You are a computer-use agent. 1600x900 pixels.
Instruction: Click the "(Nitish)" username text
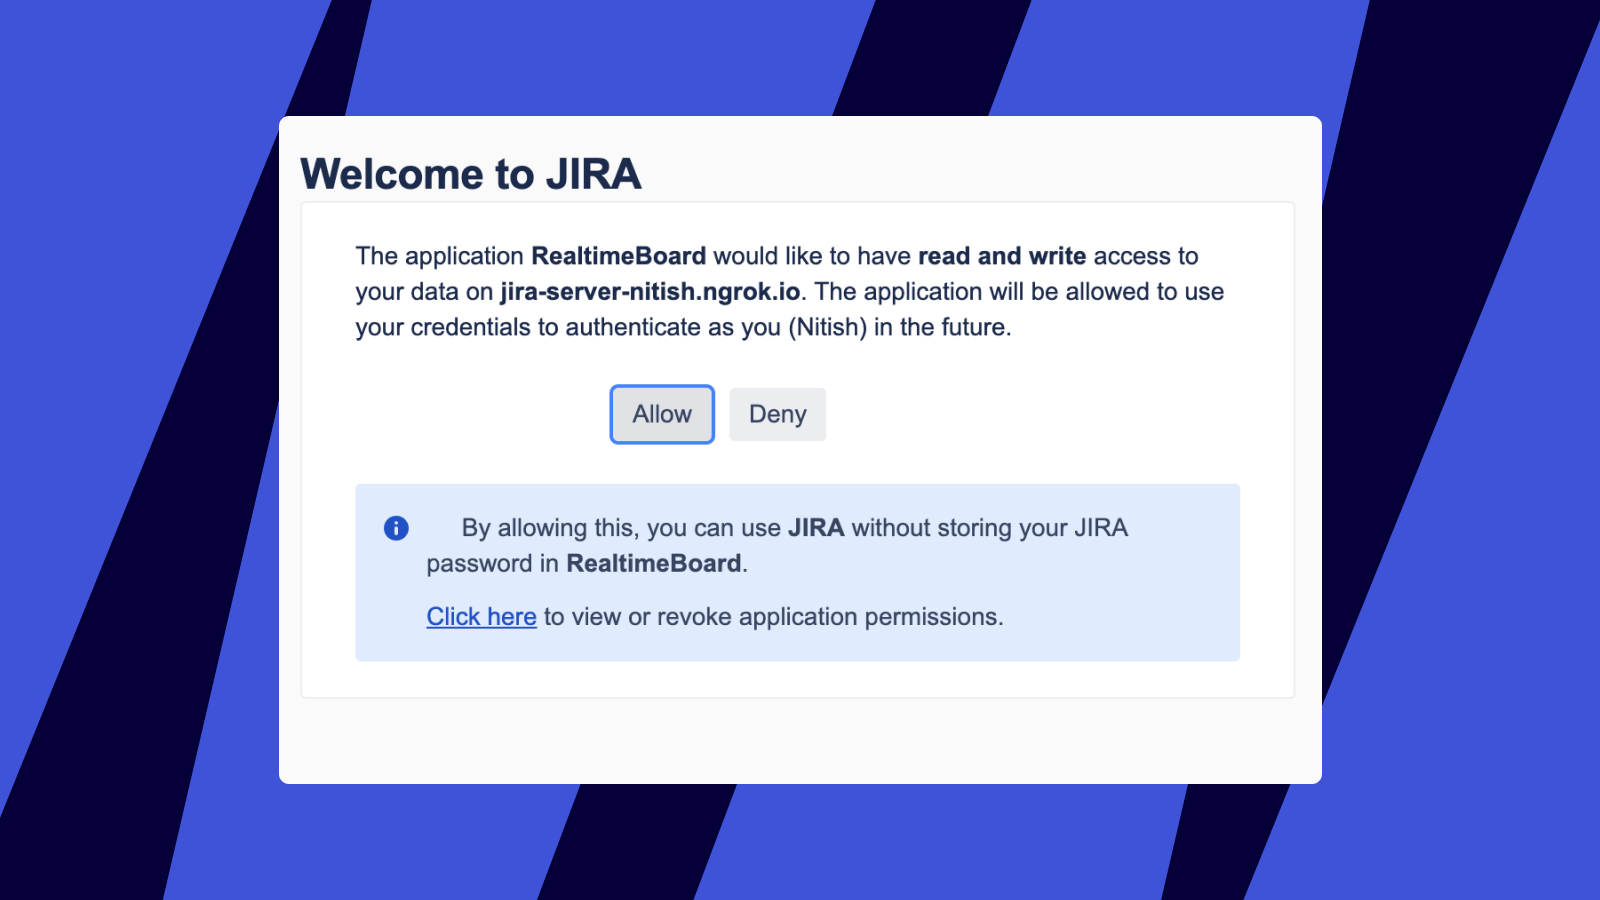827,328
